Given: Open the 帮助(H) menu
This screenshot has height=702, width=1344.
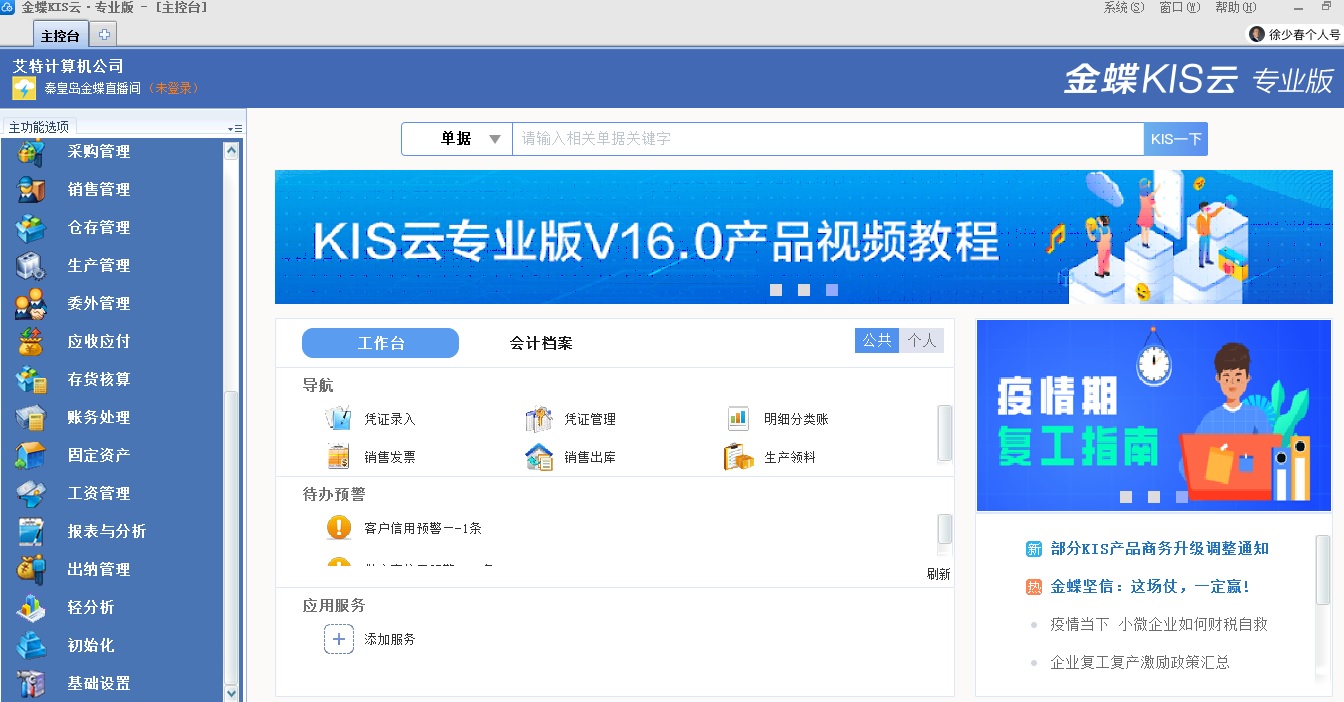Looking at the screenshot, I should [x=1235, y=7].
